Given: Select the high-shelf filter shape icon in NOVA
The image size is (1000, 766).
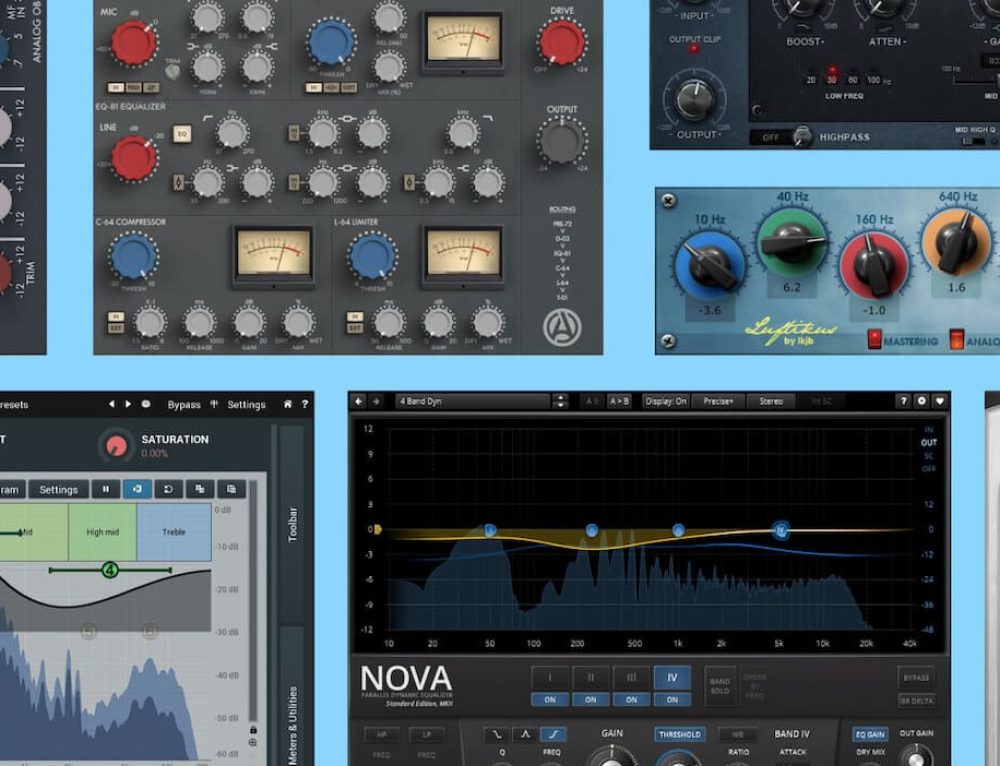Looking at the screenshot, I should (552, 735).
